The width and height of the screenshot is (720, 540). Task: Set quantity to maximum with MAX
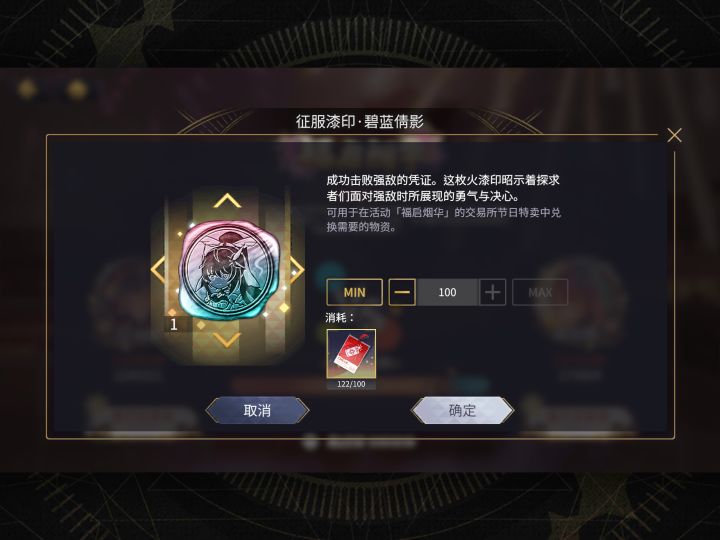coord(540,292)
